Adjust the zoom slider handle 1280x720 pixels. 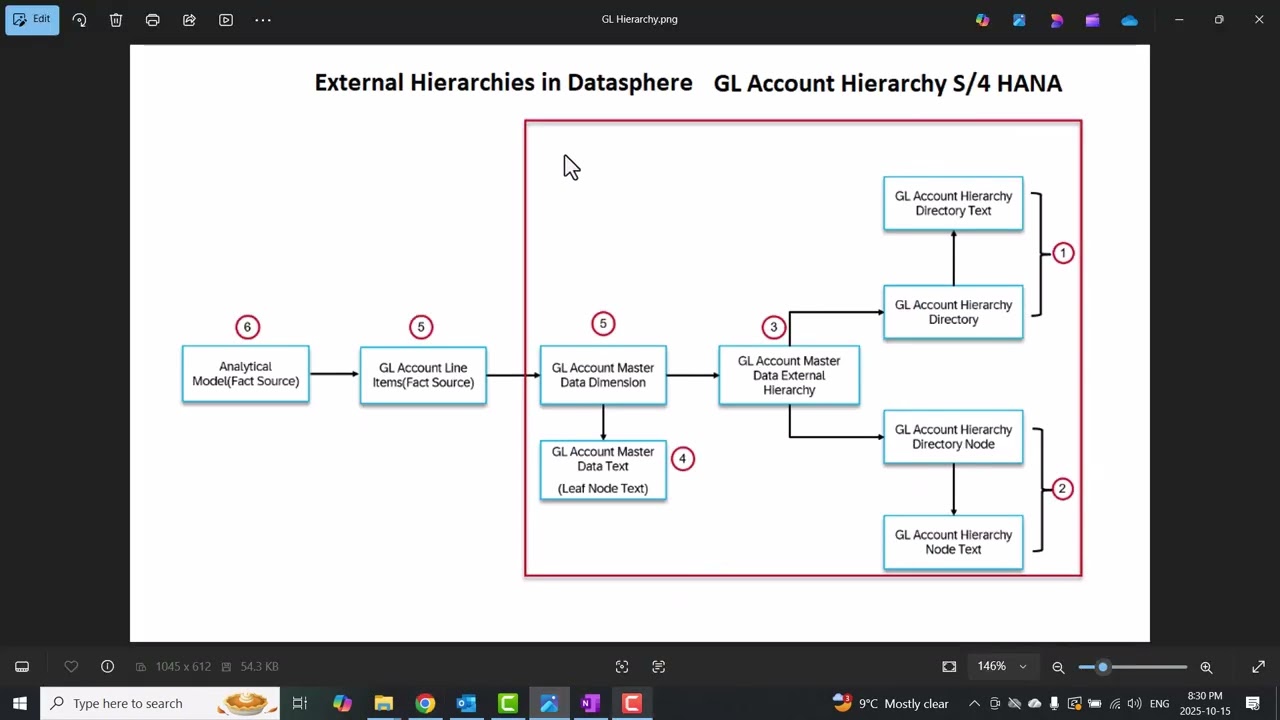pos(1103,667)
